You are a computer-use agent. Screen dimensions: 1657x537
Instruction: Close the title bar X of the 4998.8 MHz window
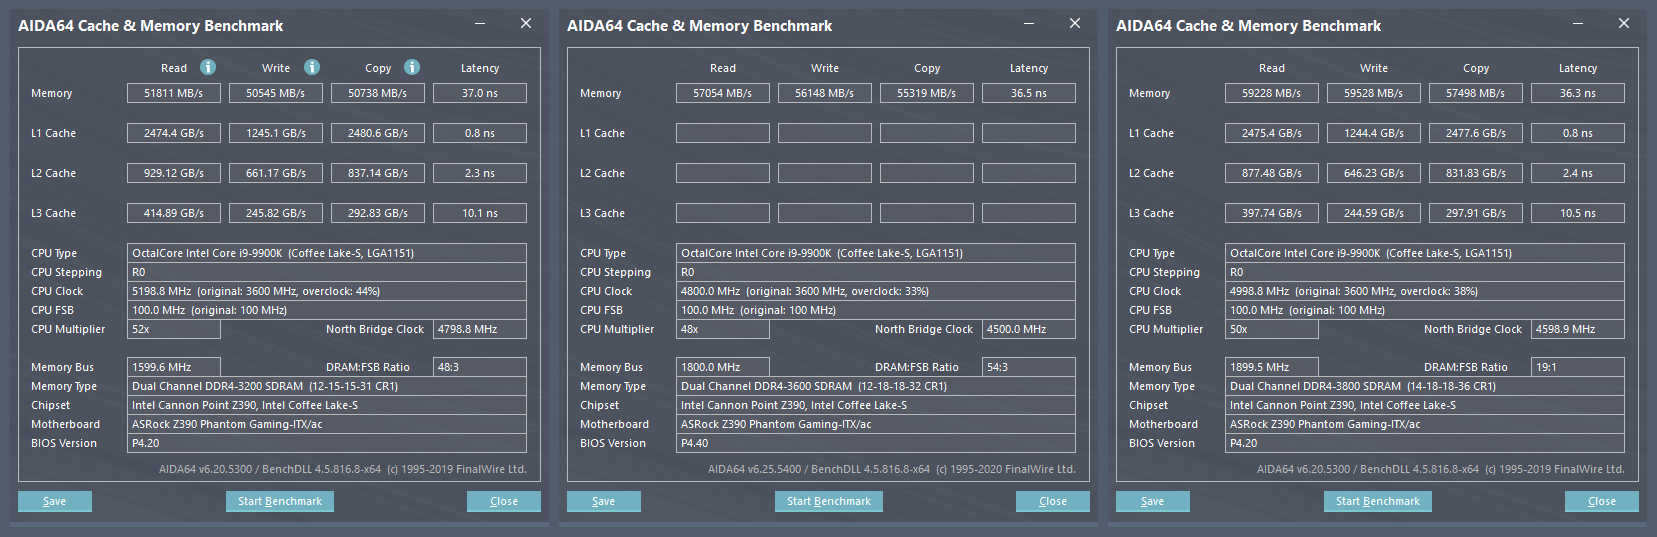pos(1624,24)
